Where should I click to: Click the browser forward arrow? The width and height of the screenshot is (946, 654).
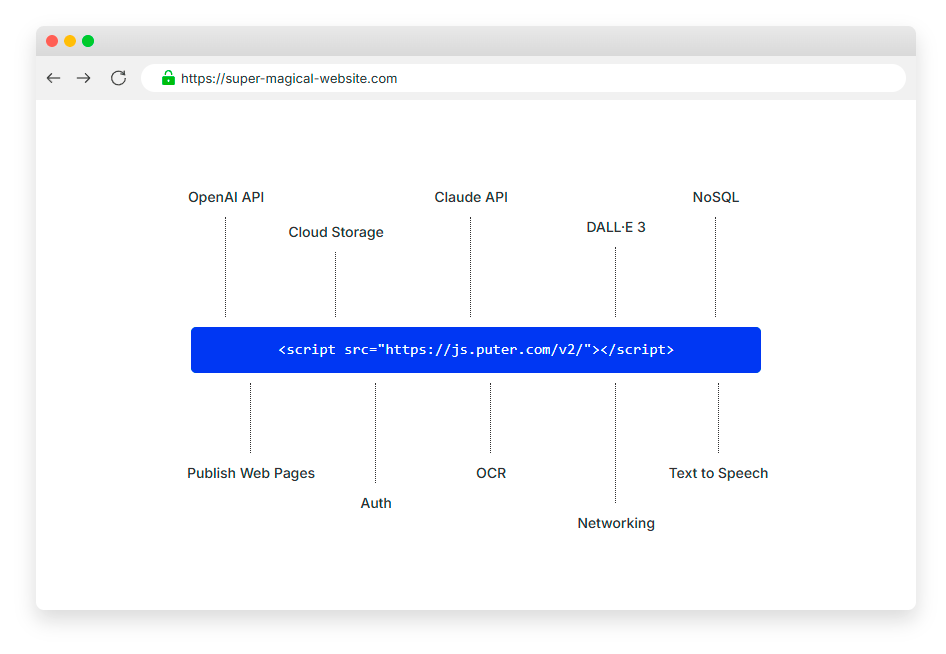(x=84, y=78)
